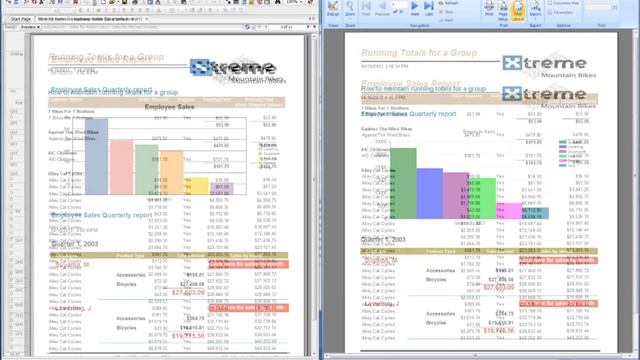Click the Xtreme logo in the left report
Screen dimensions: 640x360
[x=238, y=71]
